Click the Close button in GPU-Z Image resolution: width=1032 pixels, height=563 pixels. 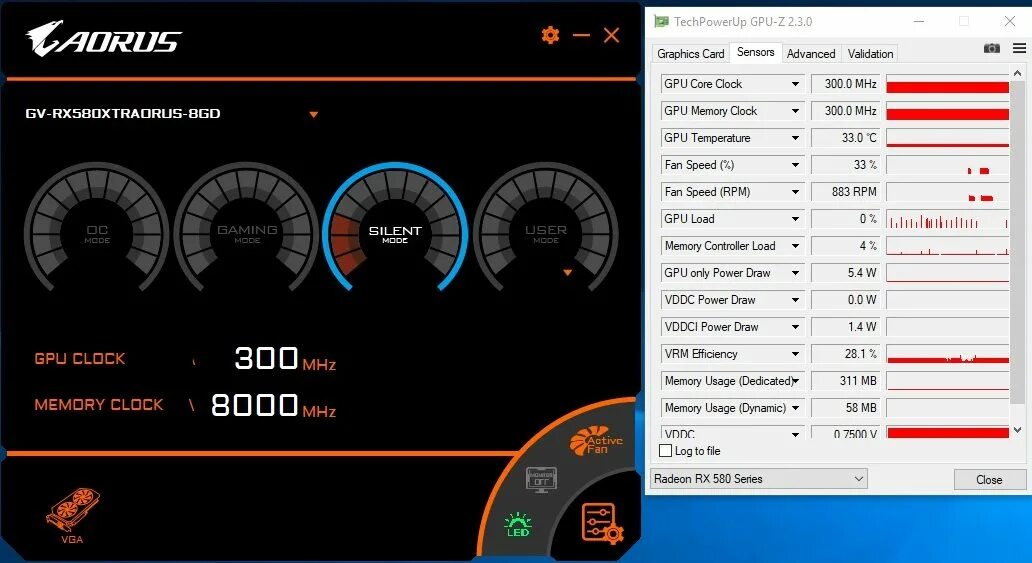989,479
